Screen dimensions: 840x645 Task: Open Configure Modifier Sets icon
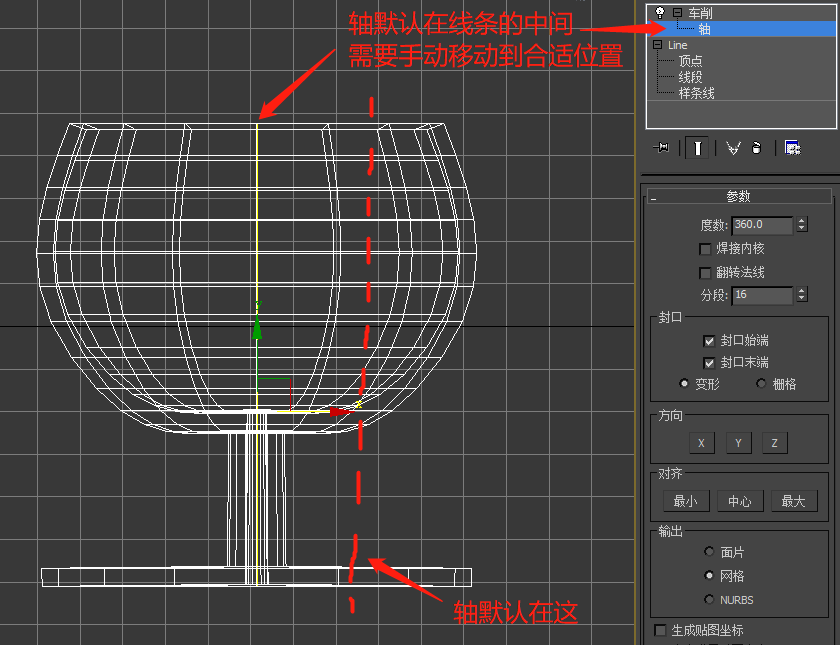pos(792,148)
